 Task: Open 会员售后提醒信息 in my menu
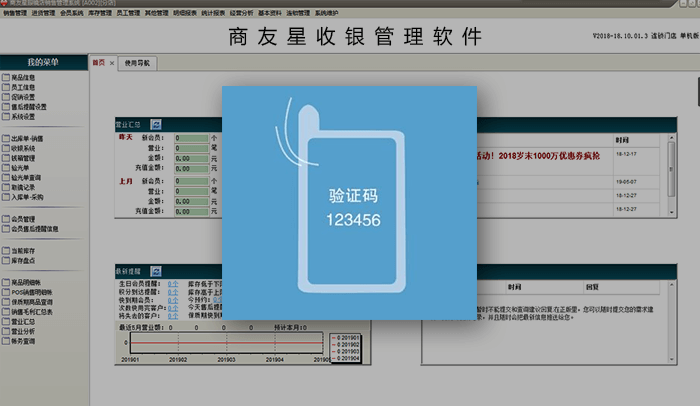(x=30, y=229)
